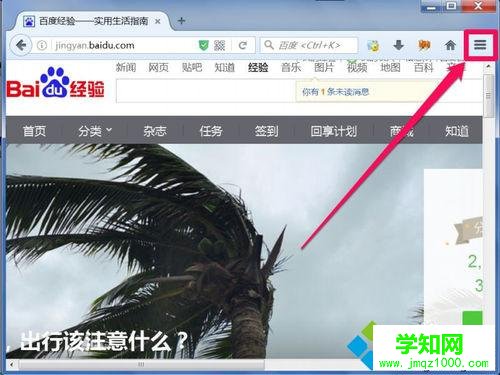The image size is (500, 375).
Task: Go to 首页 in gray nav bar
Action: click(34, 131)
